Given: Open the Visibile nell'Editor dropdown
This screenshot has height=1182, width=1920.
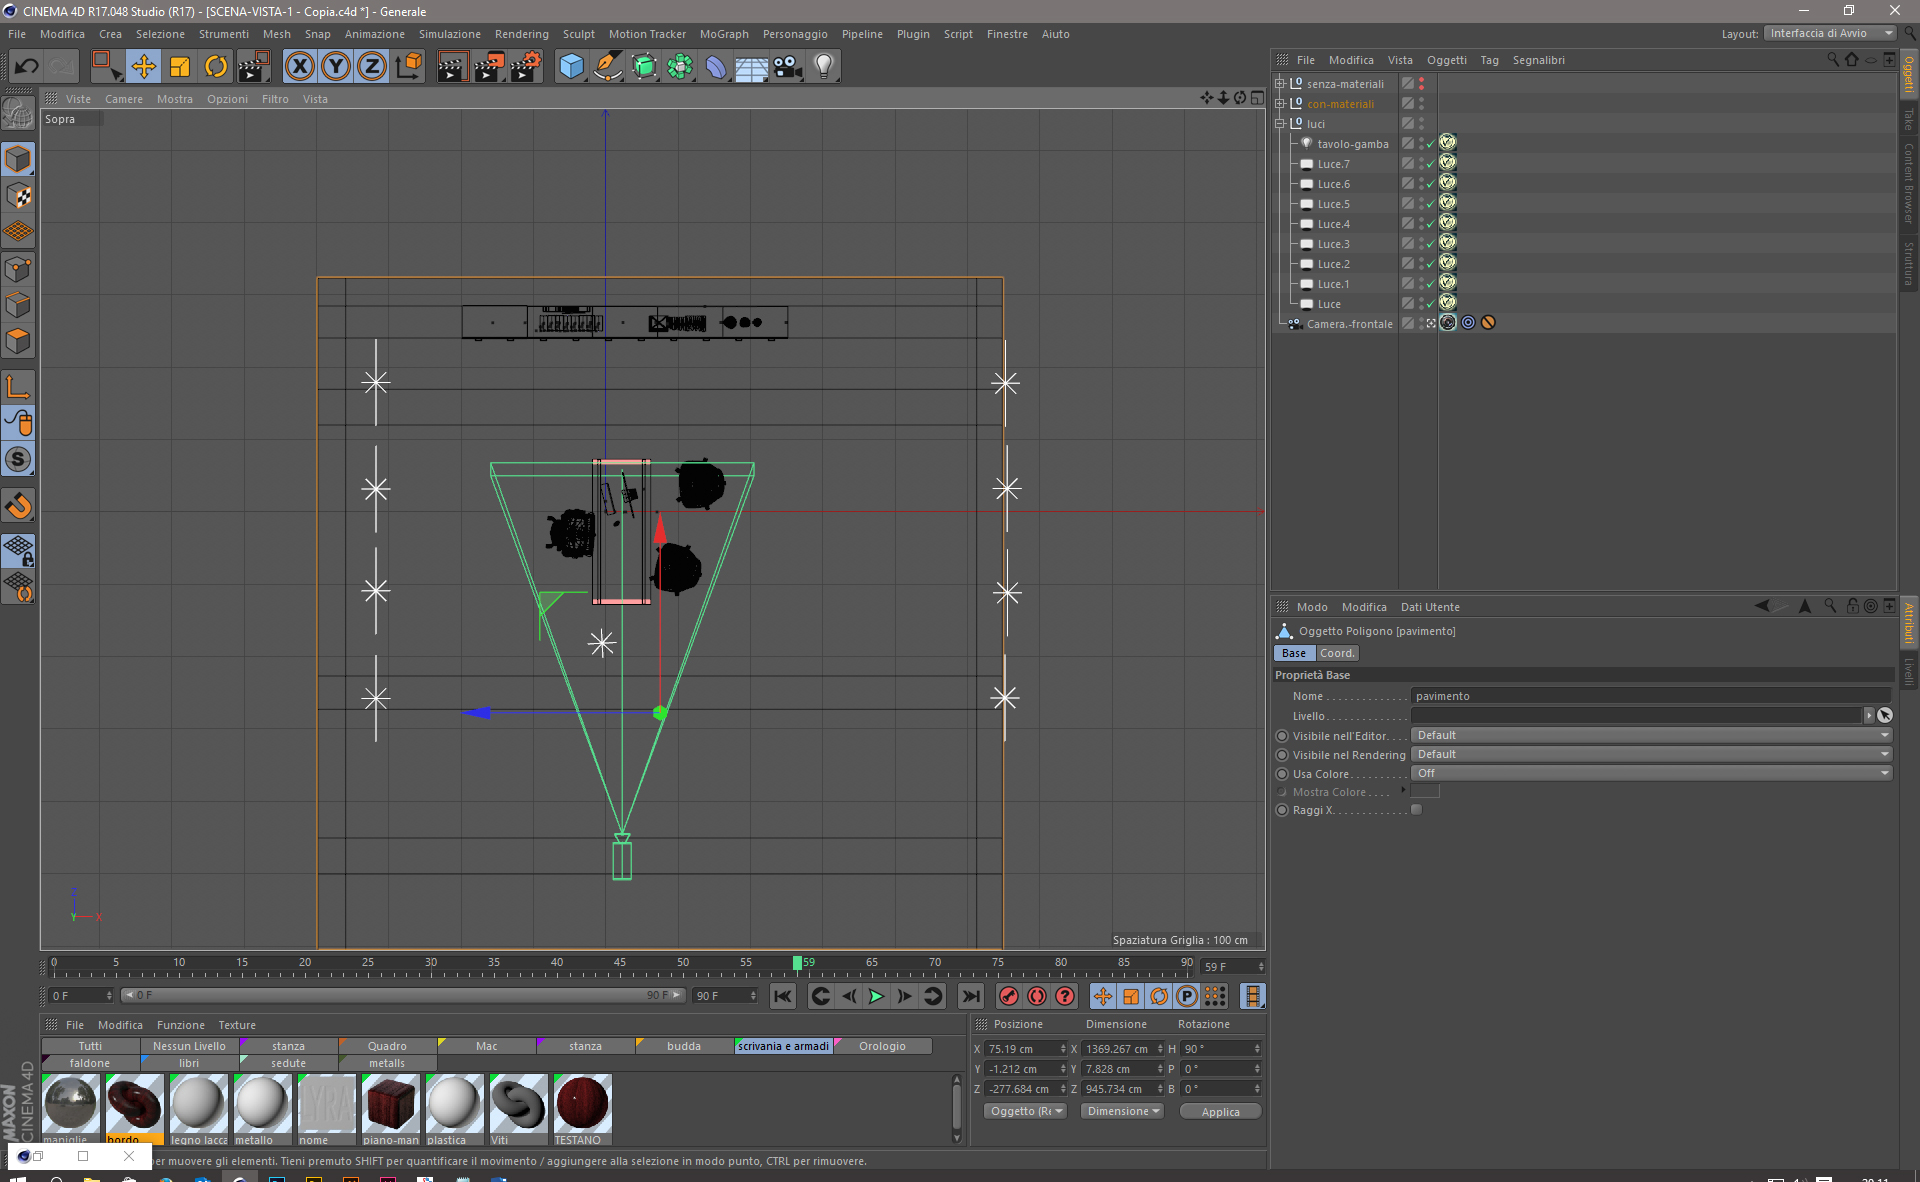Looking at the screenshot, I should pyautogui.click(x=1650, y=735).
